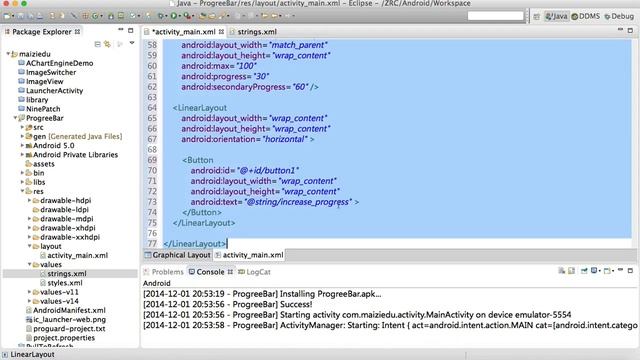Collapse the maiziedu working set
This screenshot has height=360, width=640.
coord(8,54)
